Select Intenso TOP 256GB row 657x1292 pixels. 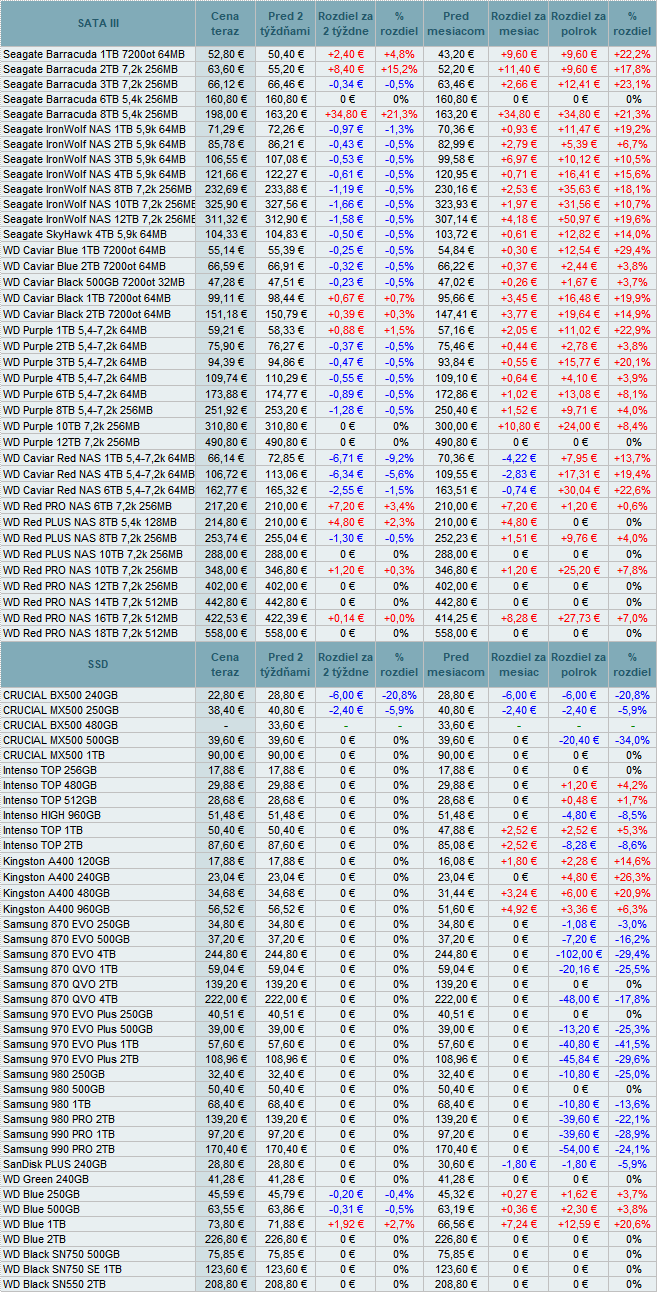click(x=328, y=770)
